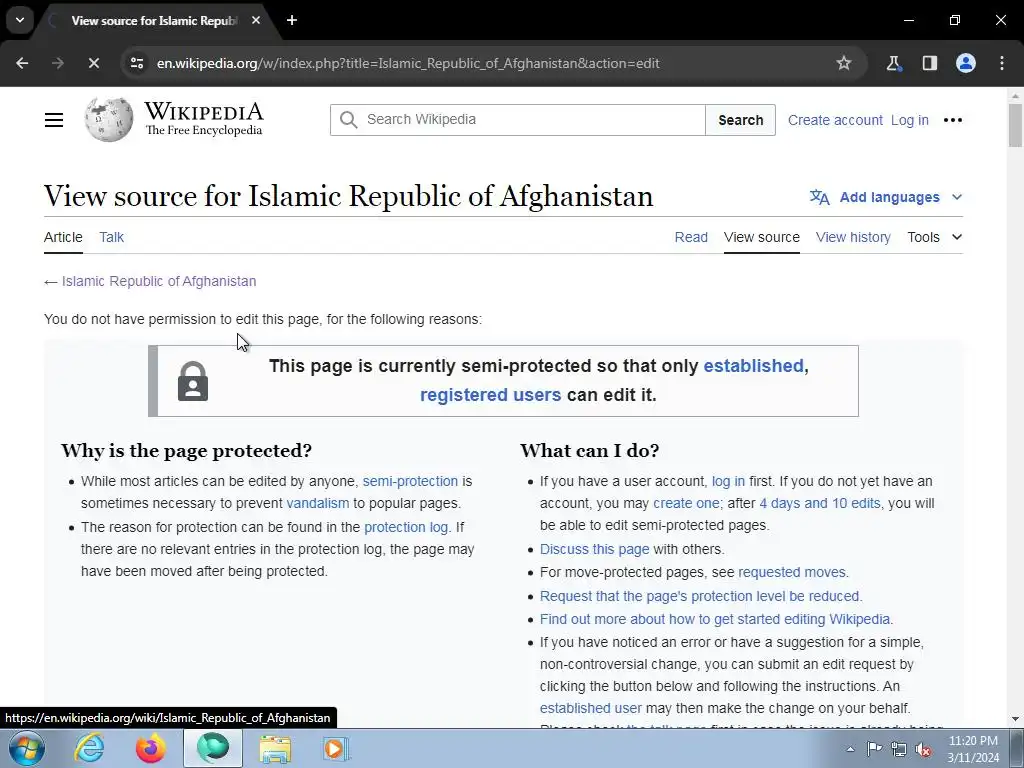The height and width of the screenshot is (768, 1024).
Task: Click the address bar URL
Action: [x=408, y=63]
